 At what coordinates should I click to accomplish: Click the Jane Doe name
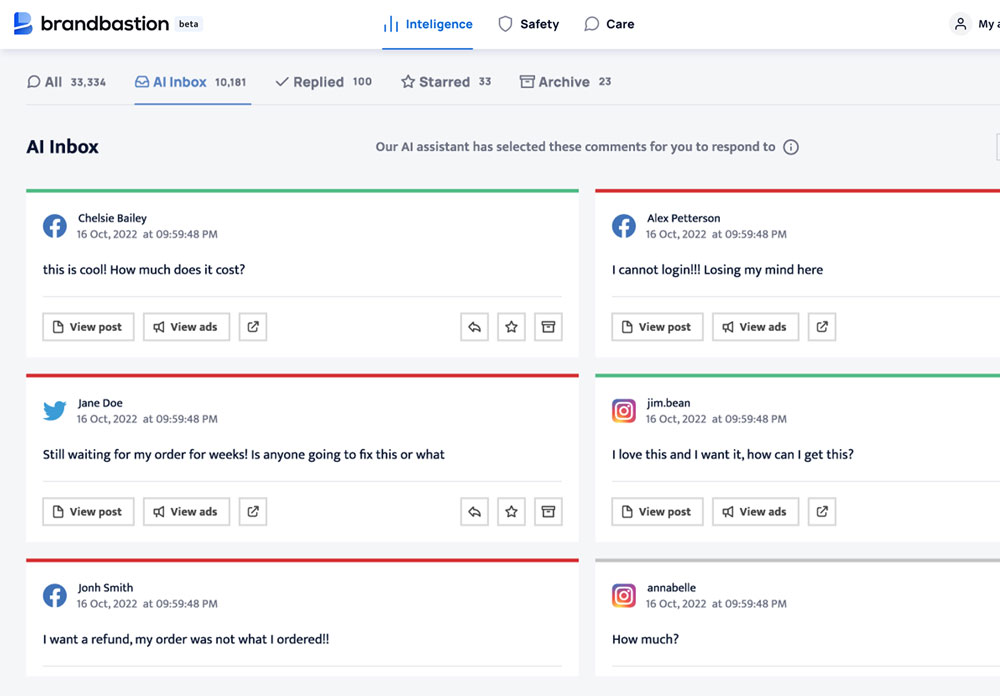tap(100, 403)
